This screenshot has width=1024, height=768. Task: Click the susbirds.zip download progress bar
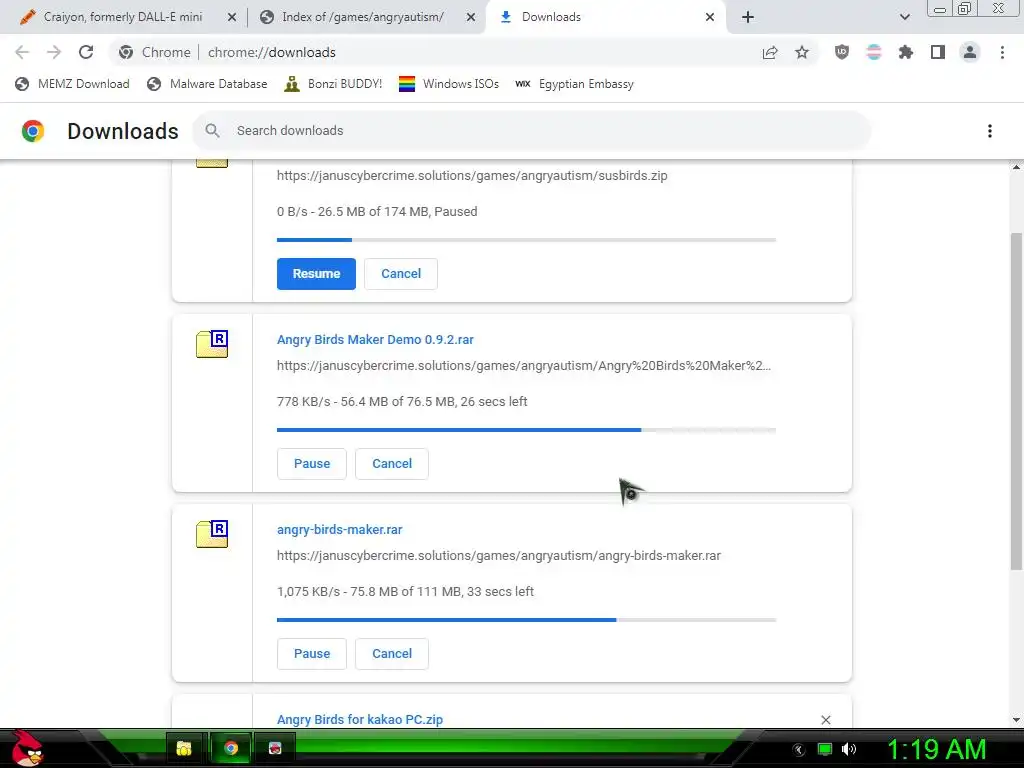click(x=526, y=240)
